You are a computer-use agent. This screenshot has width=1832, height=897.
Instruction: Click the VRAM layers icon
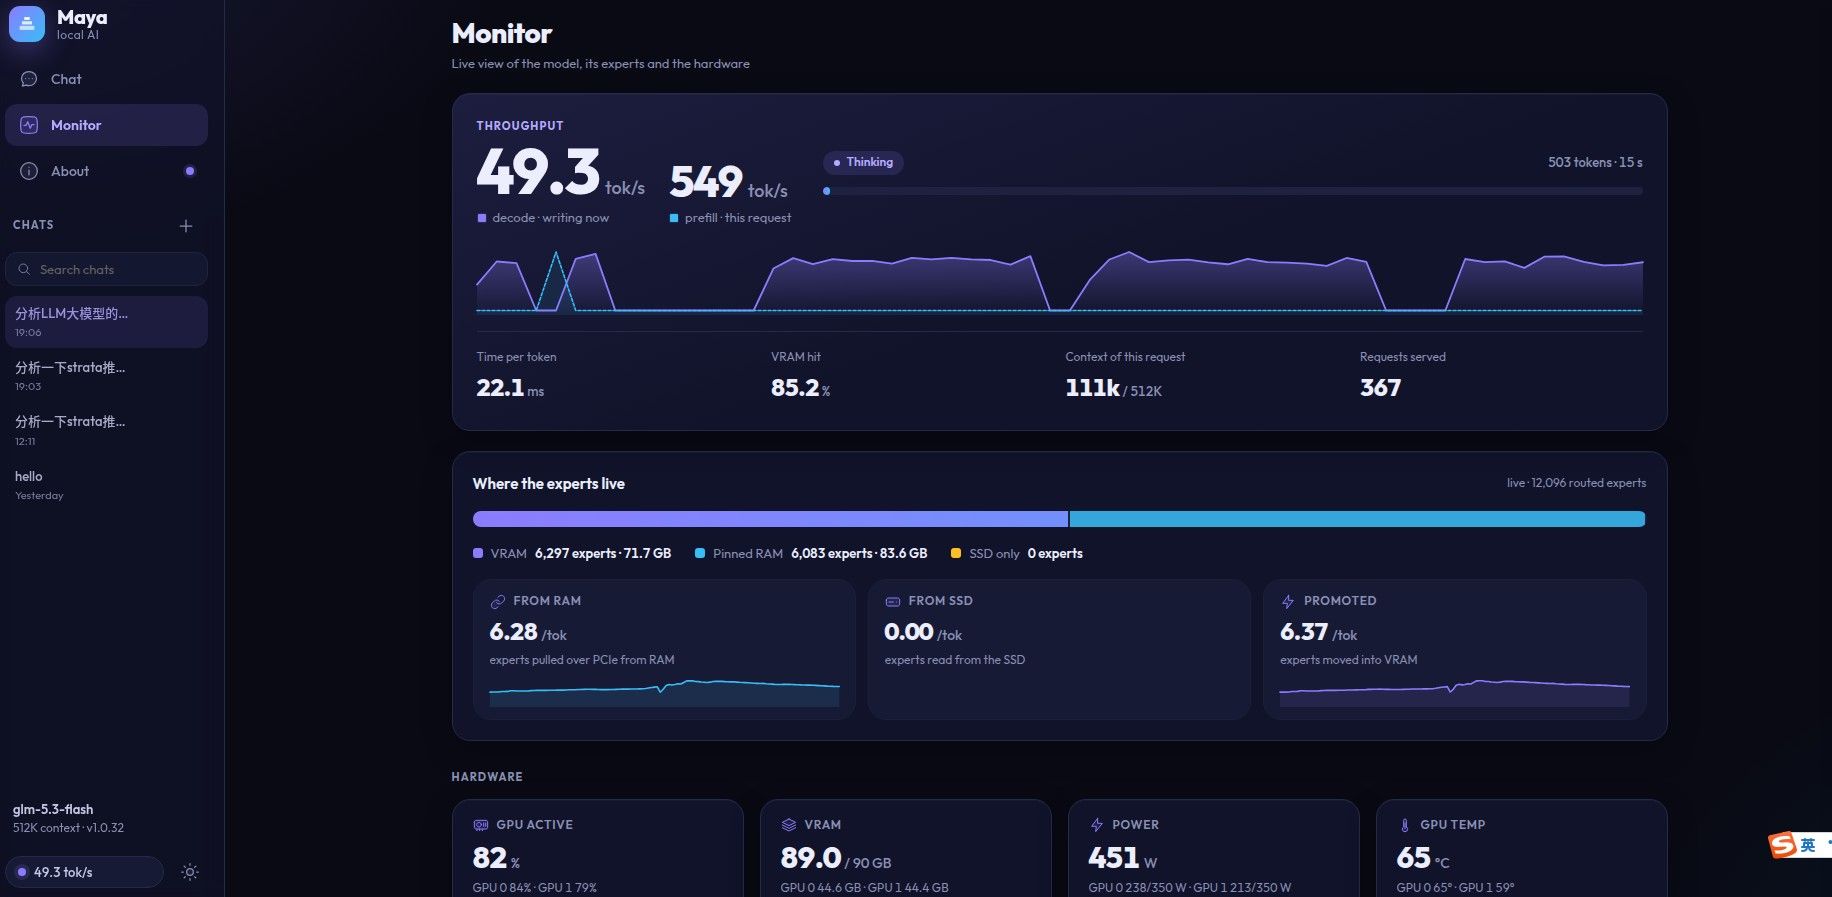pyautogui.click(x=789, y=825)
